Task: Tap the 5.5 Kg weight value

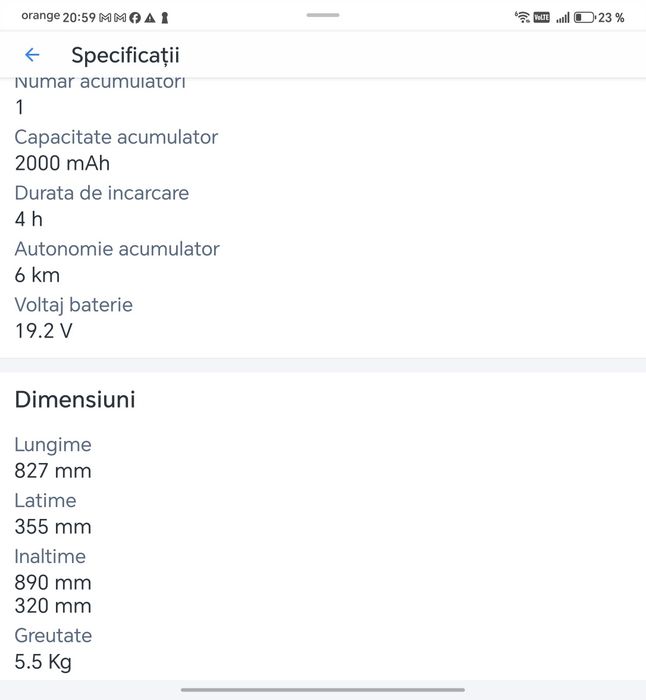Action: (43, 662)
